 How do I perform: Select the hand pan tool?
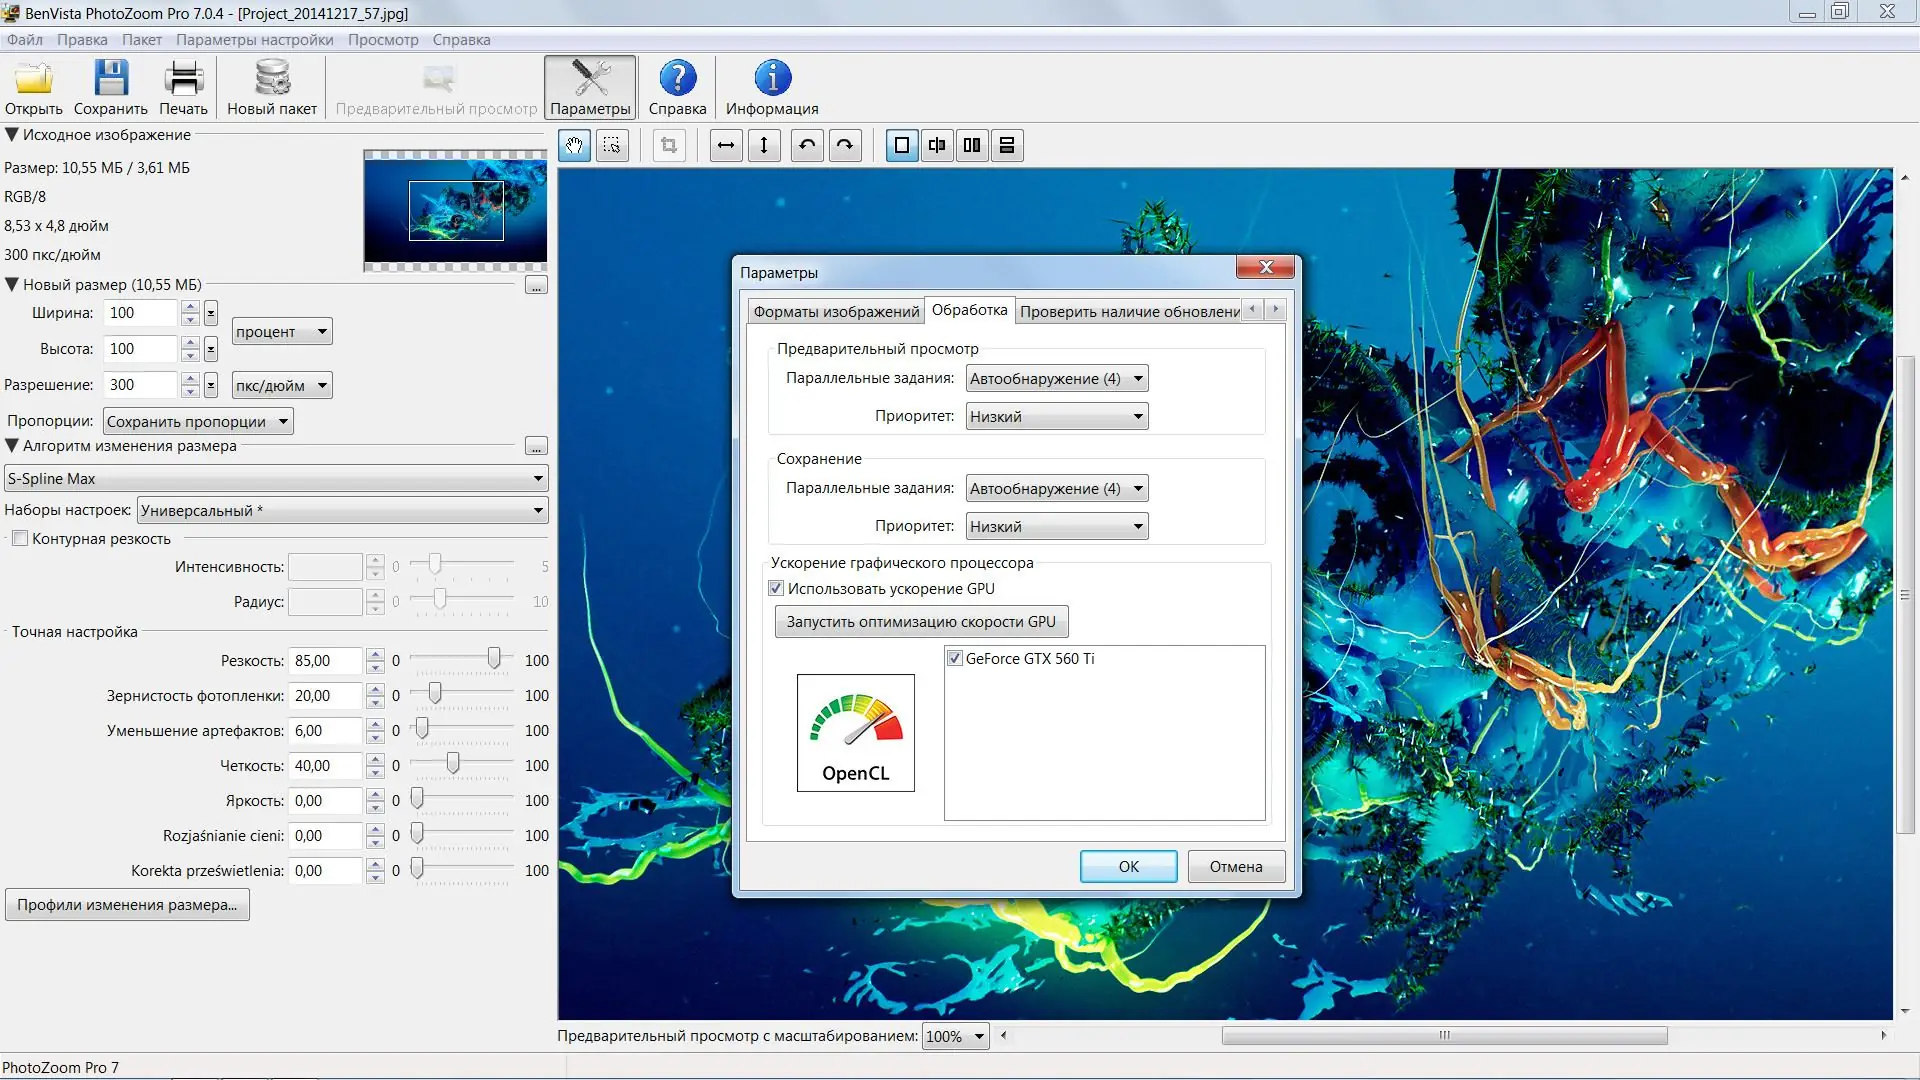pos(574,145)
